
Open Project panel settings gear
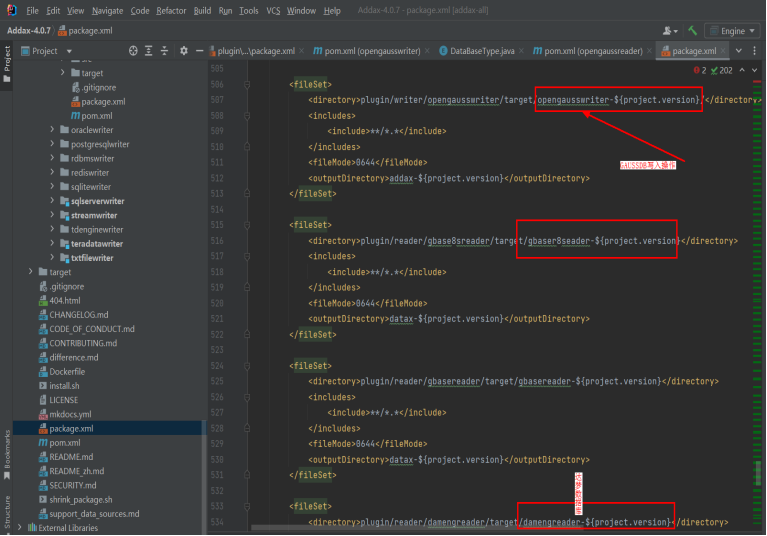[183, 51]
